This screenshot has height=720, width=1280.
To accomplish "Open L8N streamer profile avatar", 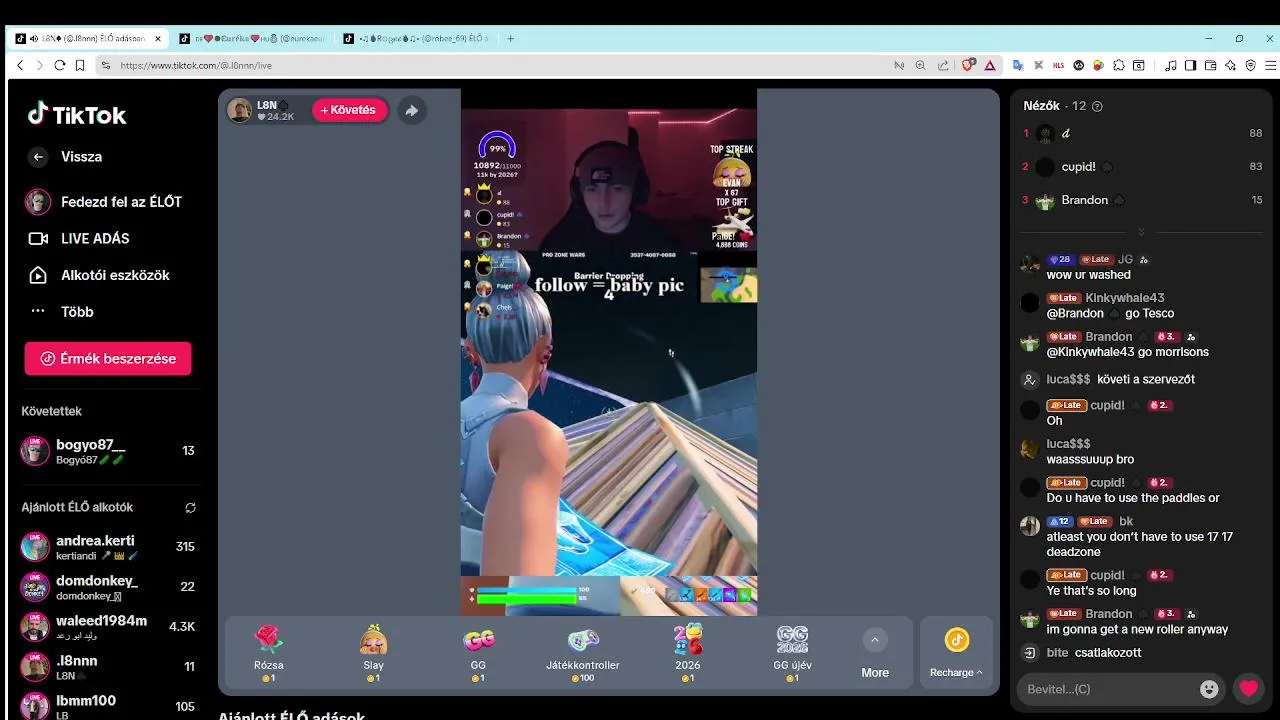I will [x=240, y=110].
